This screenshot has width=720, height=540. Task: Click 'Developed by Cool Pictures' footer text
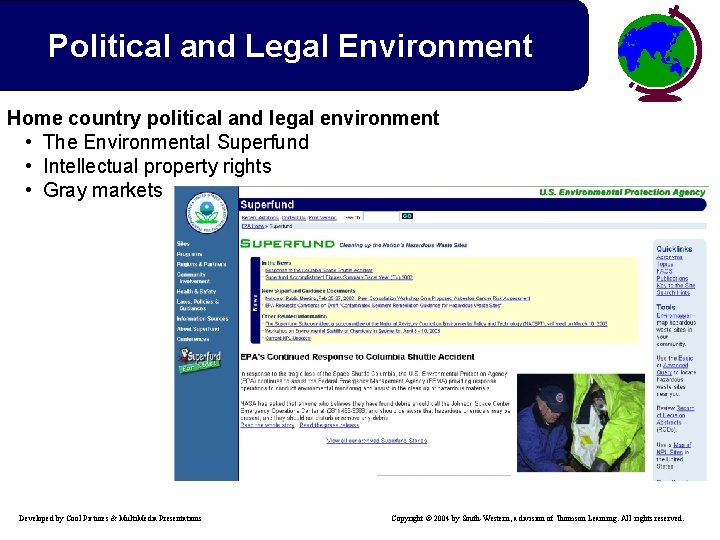click(x=110, y=518)
